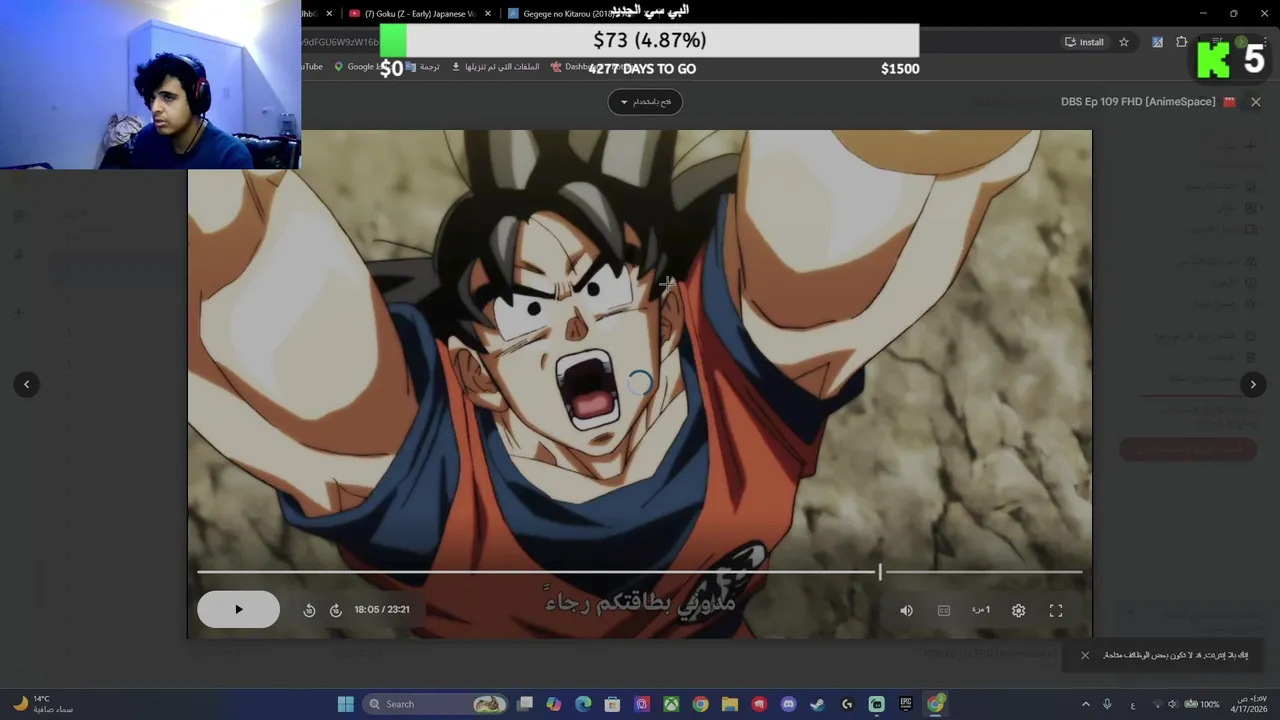The width and height of the screenshot is (1280, 720).
Task: Open Task View from taskbar
Action: 525,704
